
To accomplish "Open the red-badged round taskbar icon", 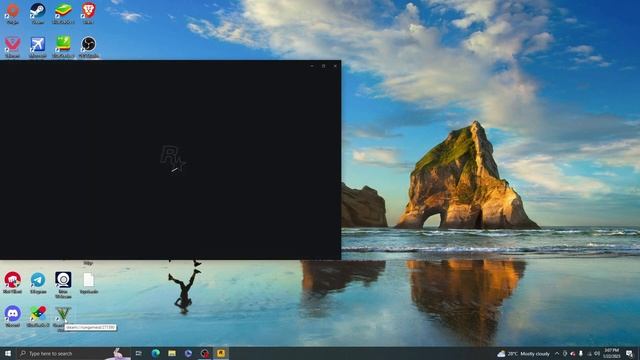I will 204,353.
